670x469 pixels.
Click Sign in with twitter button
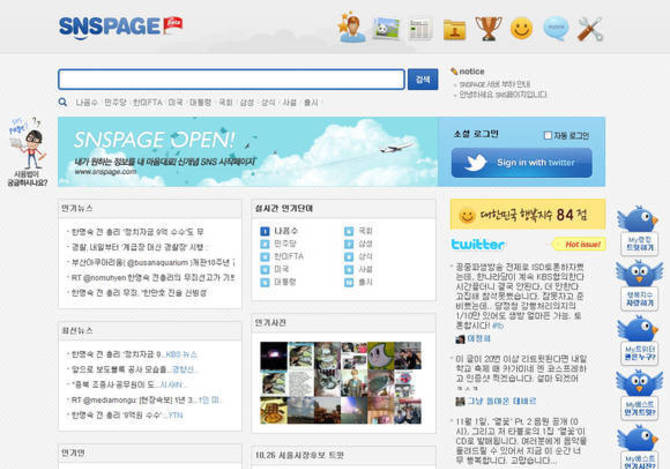522,163
